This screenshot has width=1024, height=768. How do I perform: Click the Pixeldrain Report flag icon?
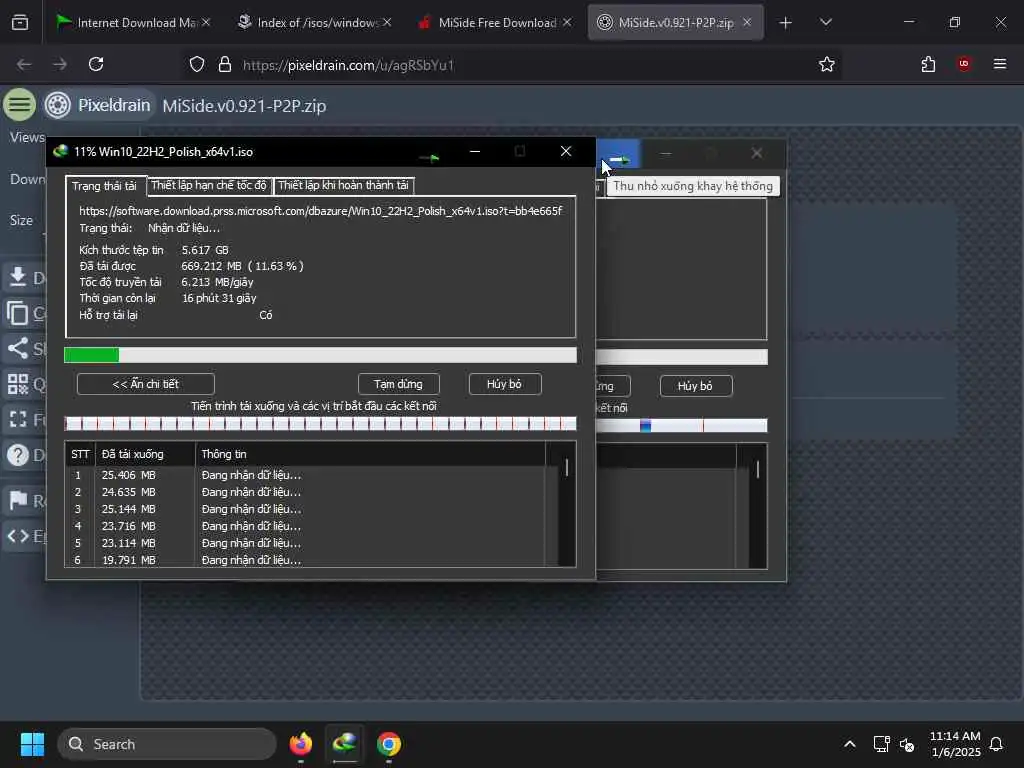click(18, 501)
